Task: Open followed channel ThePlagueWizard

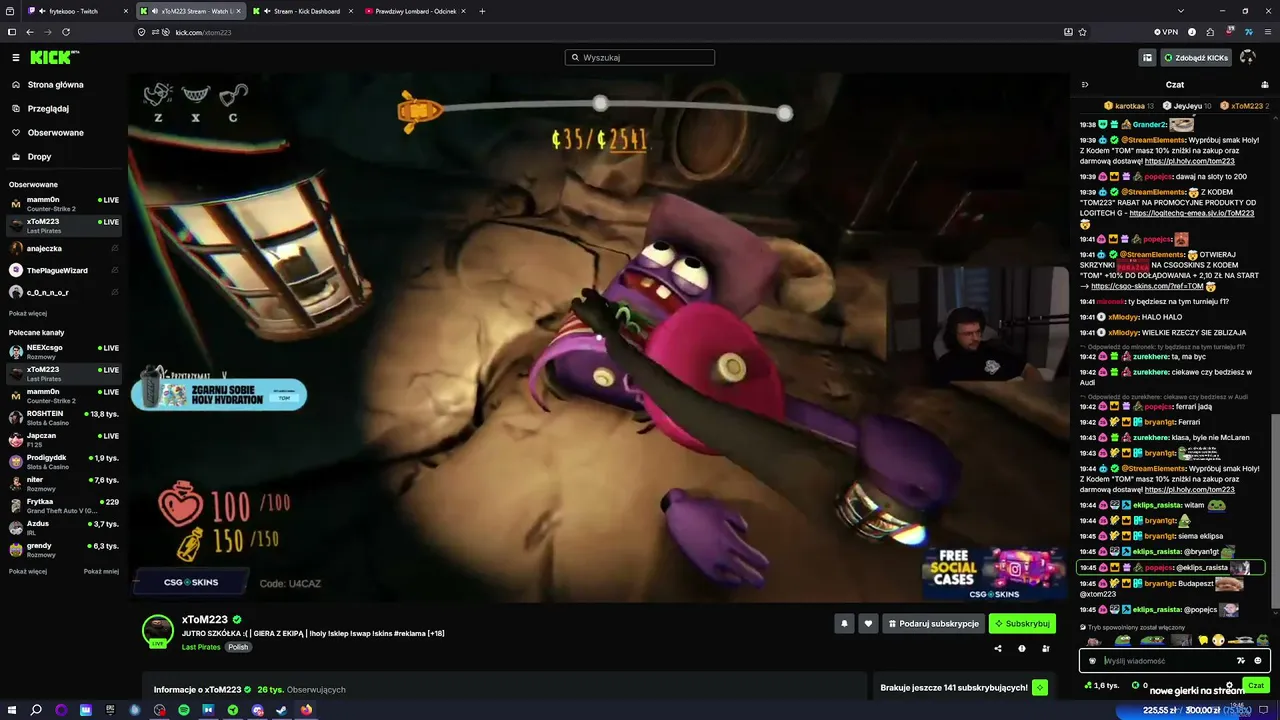Action: pyautogui.click(x=64, y=270)
